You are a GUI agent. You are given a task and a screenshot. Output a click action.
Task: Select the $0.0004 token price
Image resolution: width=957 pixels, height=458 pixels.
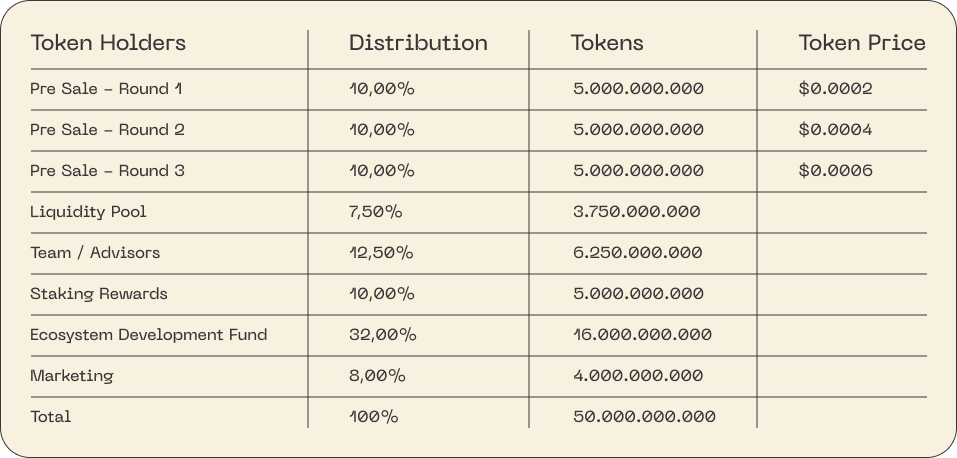pyautogui.click(x=836, y=130)
